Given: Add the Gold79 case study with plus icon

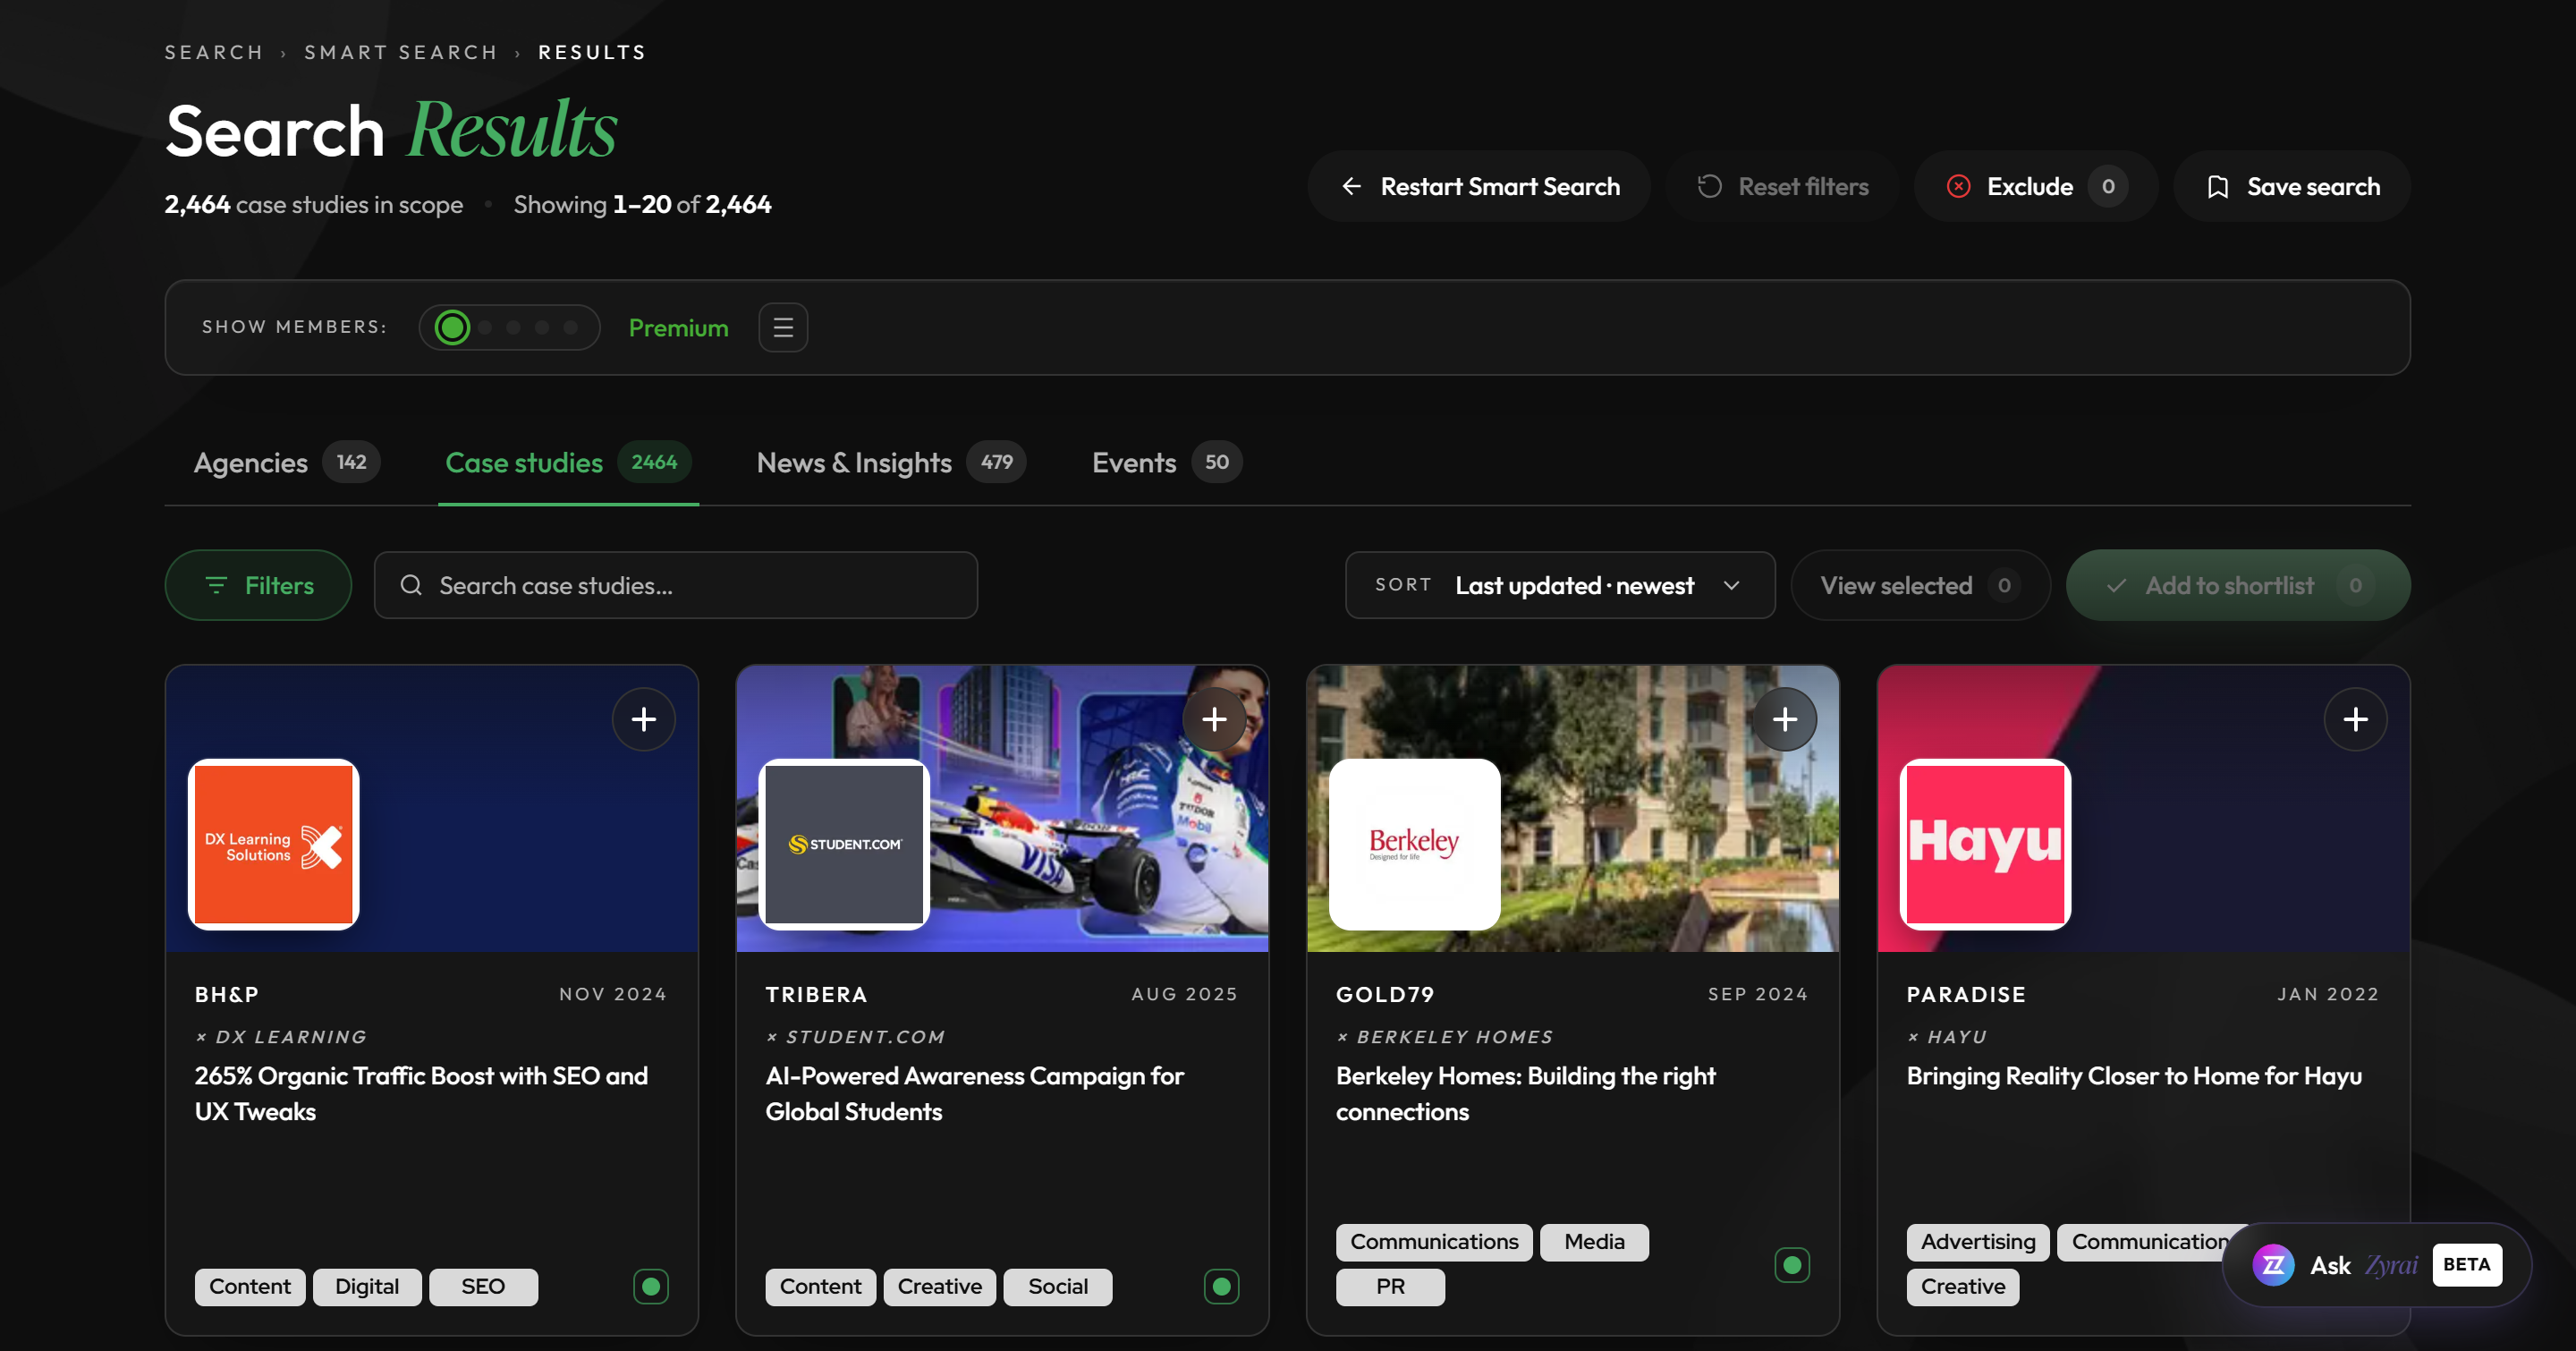Looking at the screenshot, I should click(x=1785, y=719).
